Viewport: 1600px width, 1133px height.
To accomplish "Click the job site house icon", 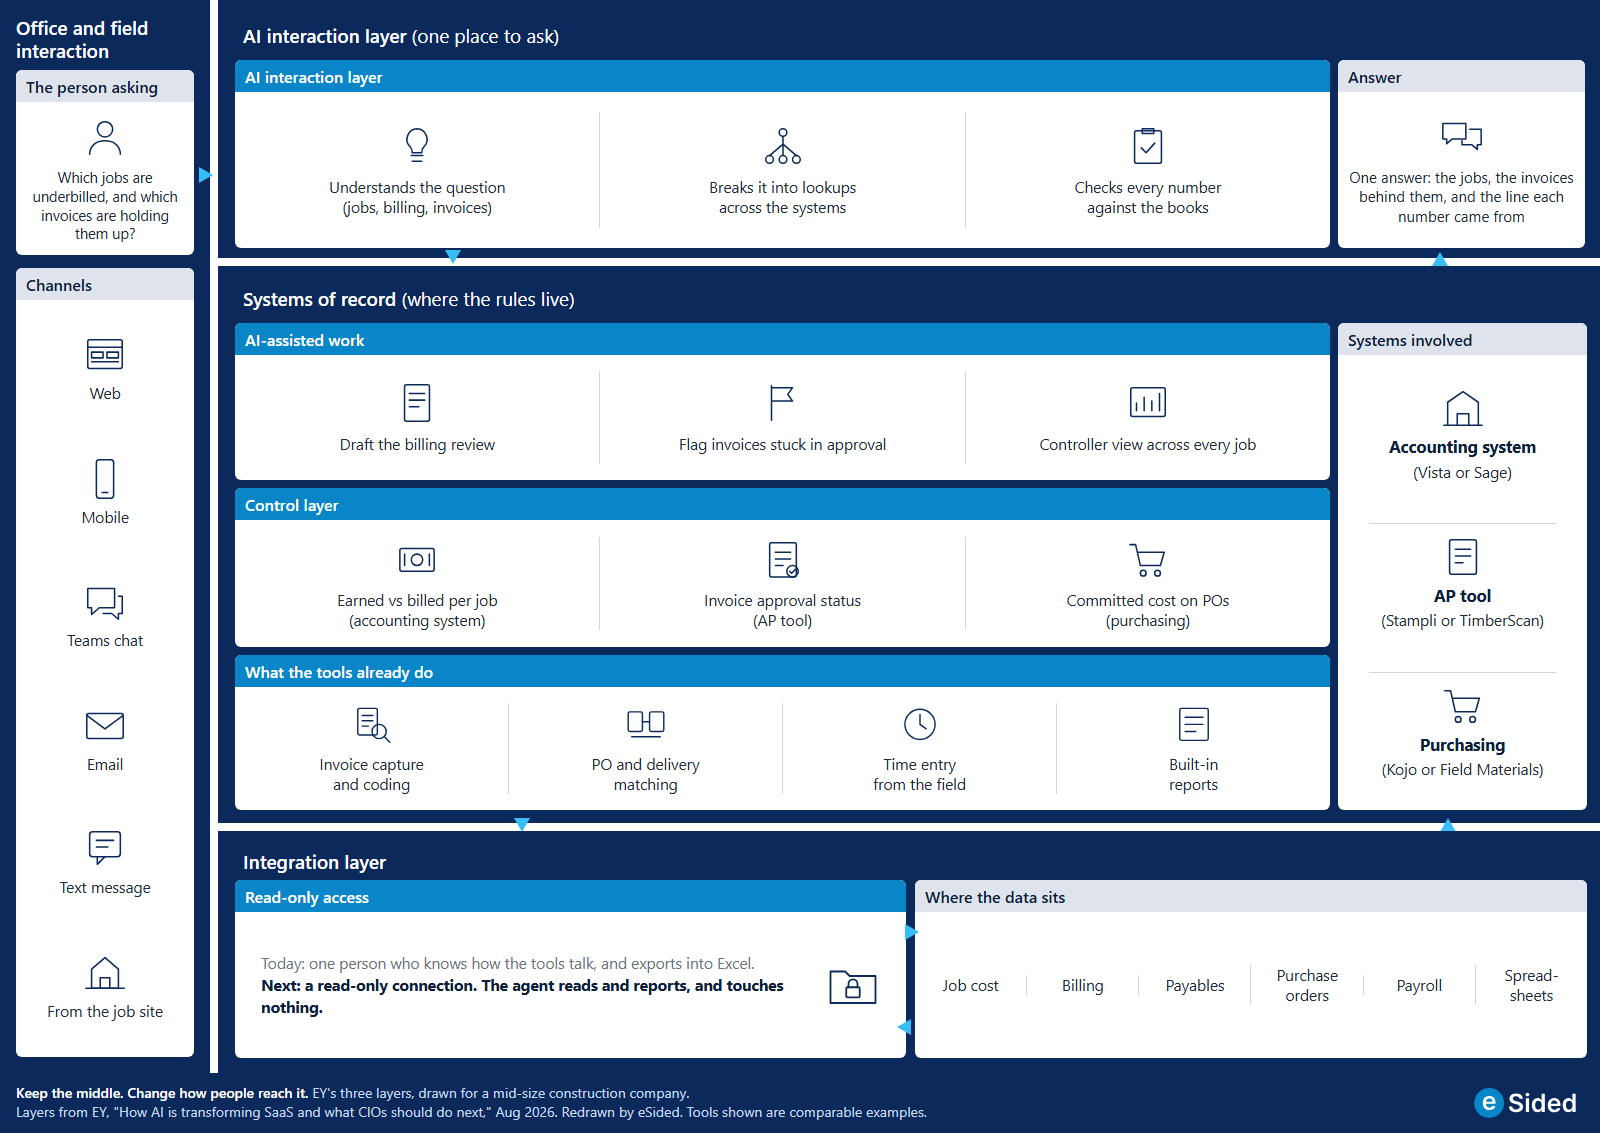I will tap(105, 973).
